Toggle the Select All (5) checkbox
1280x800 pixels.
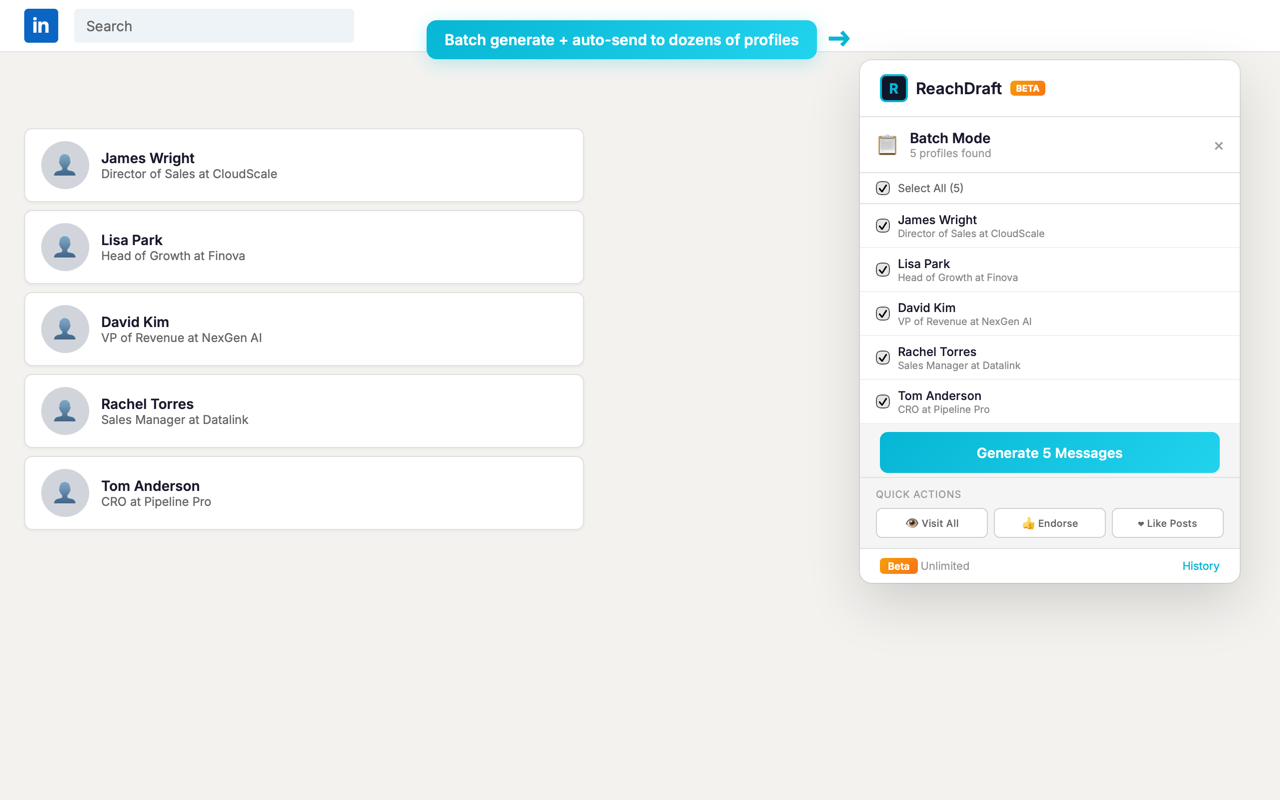883,188
